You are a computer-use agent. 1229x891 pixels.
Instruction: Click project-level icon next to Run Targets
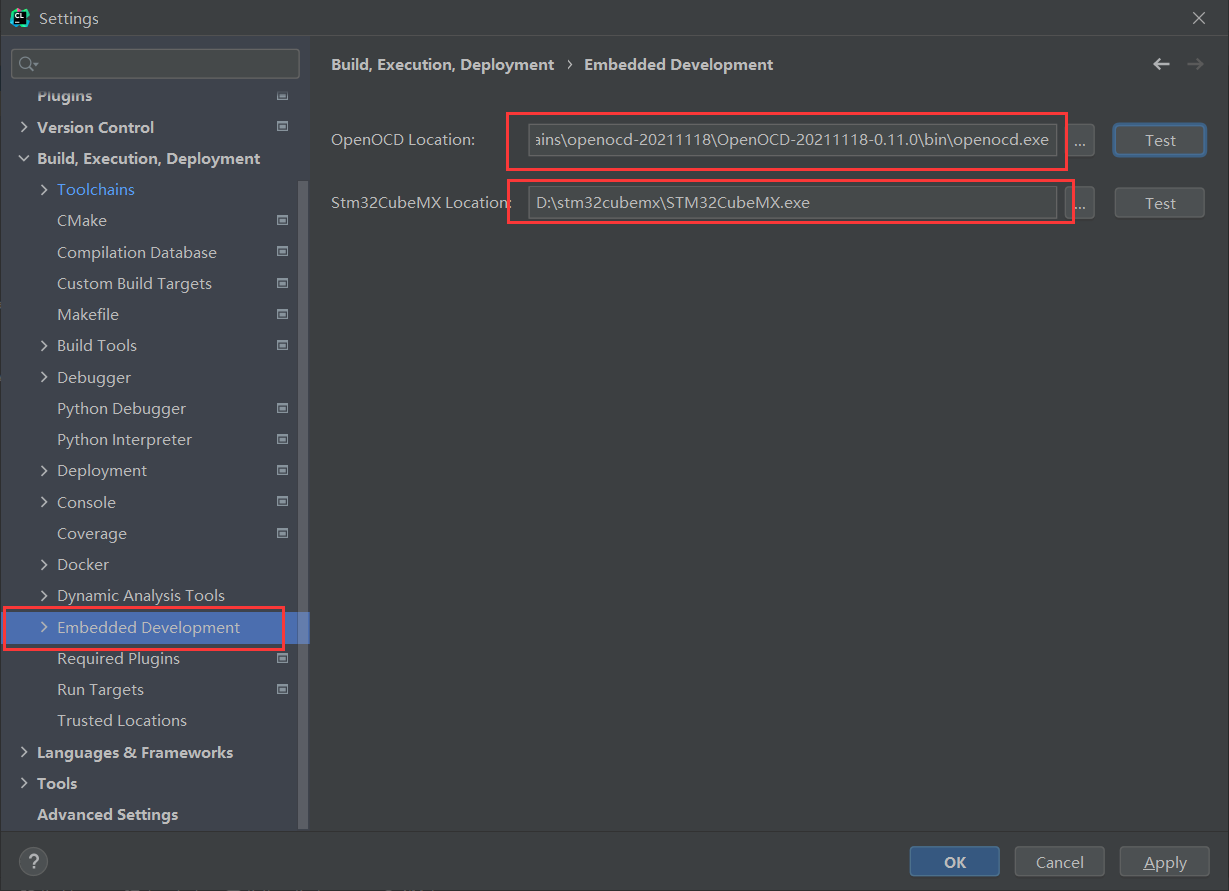[282, 689]
